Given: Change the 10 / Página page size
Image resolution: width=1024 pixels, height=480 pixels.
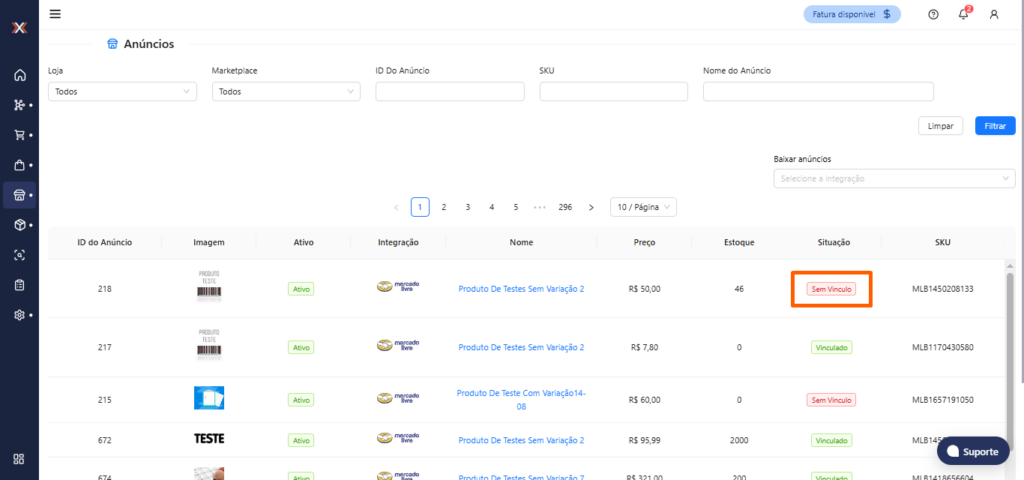Looking at the screenshot, I should [x=643, y=207].
